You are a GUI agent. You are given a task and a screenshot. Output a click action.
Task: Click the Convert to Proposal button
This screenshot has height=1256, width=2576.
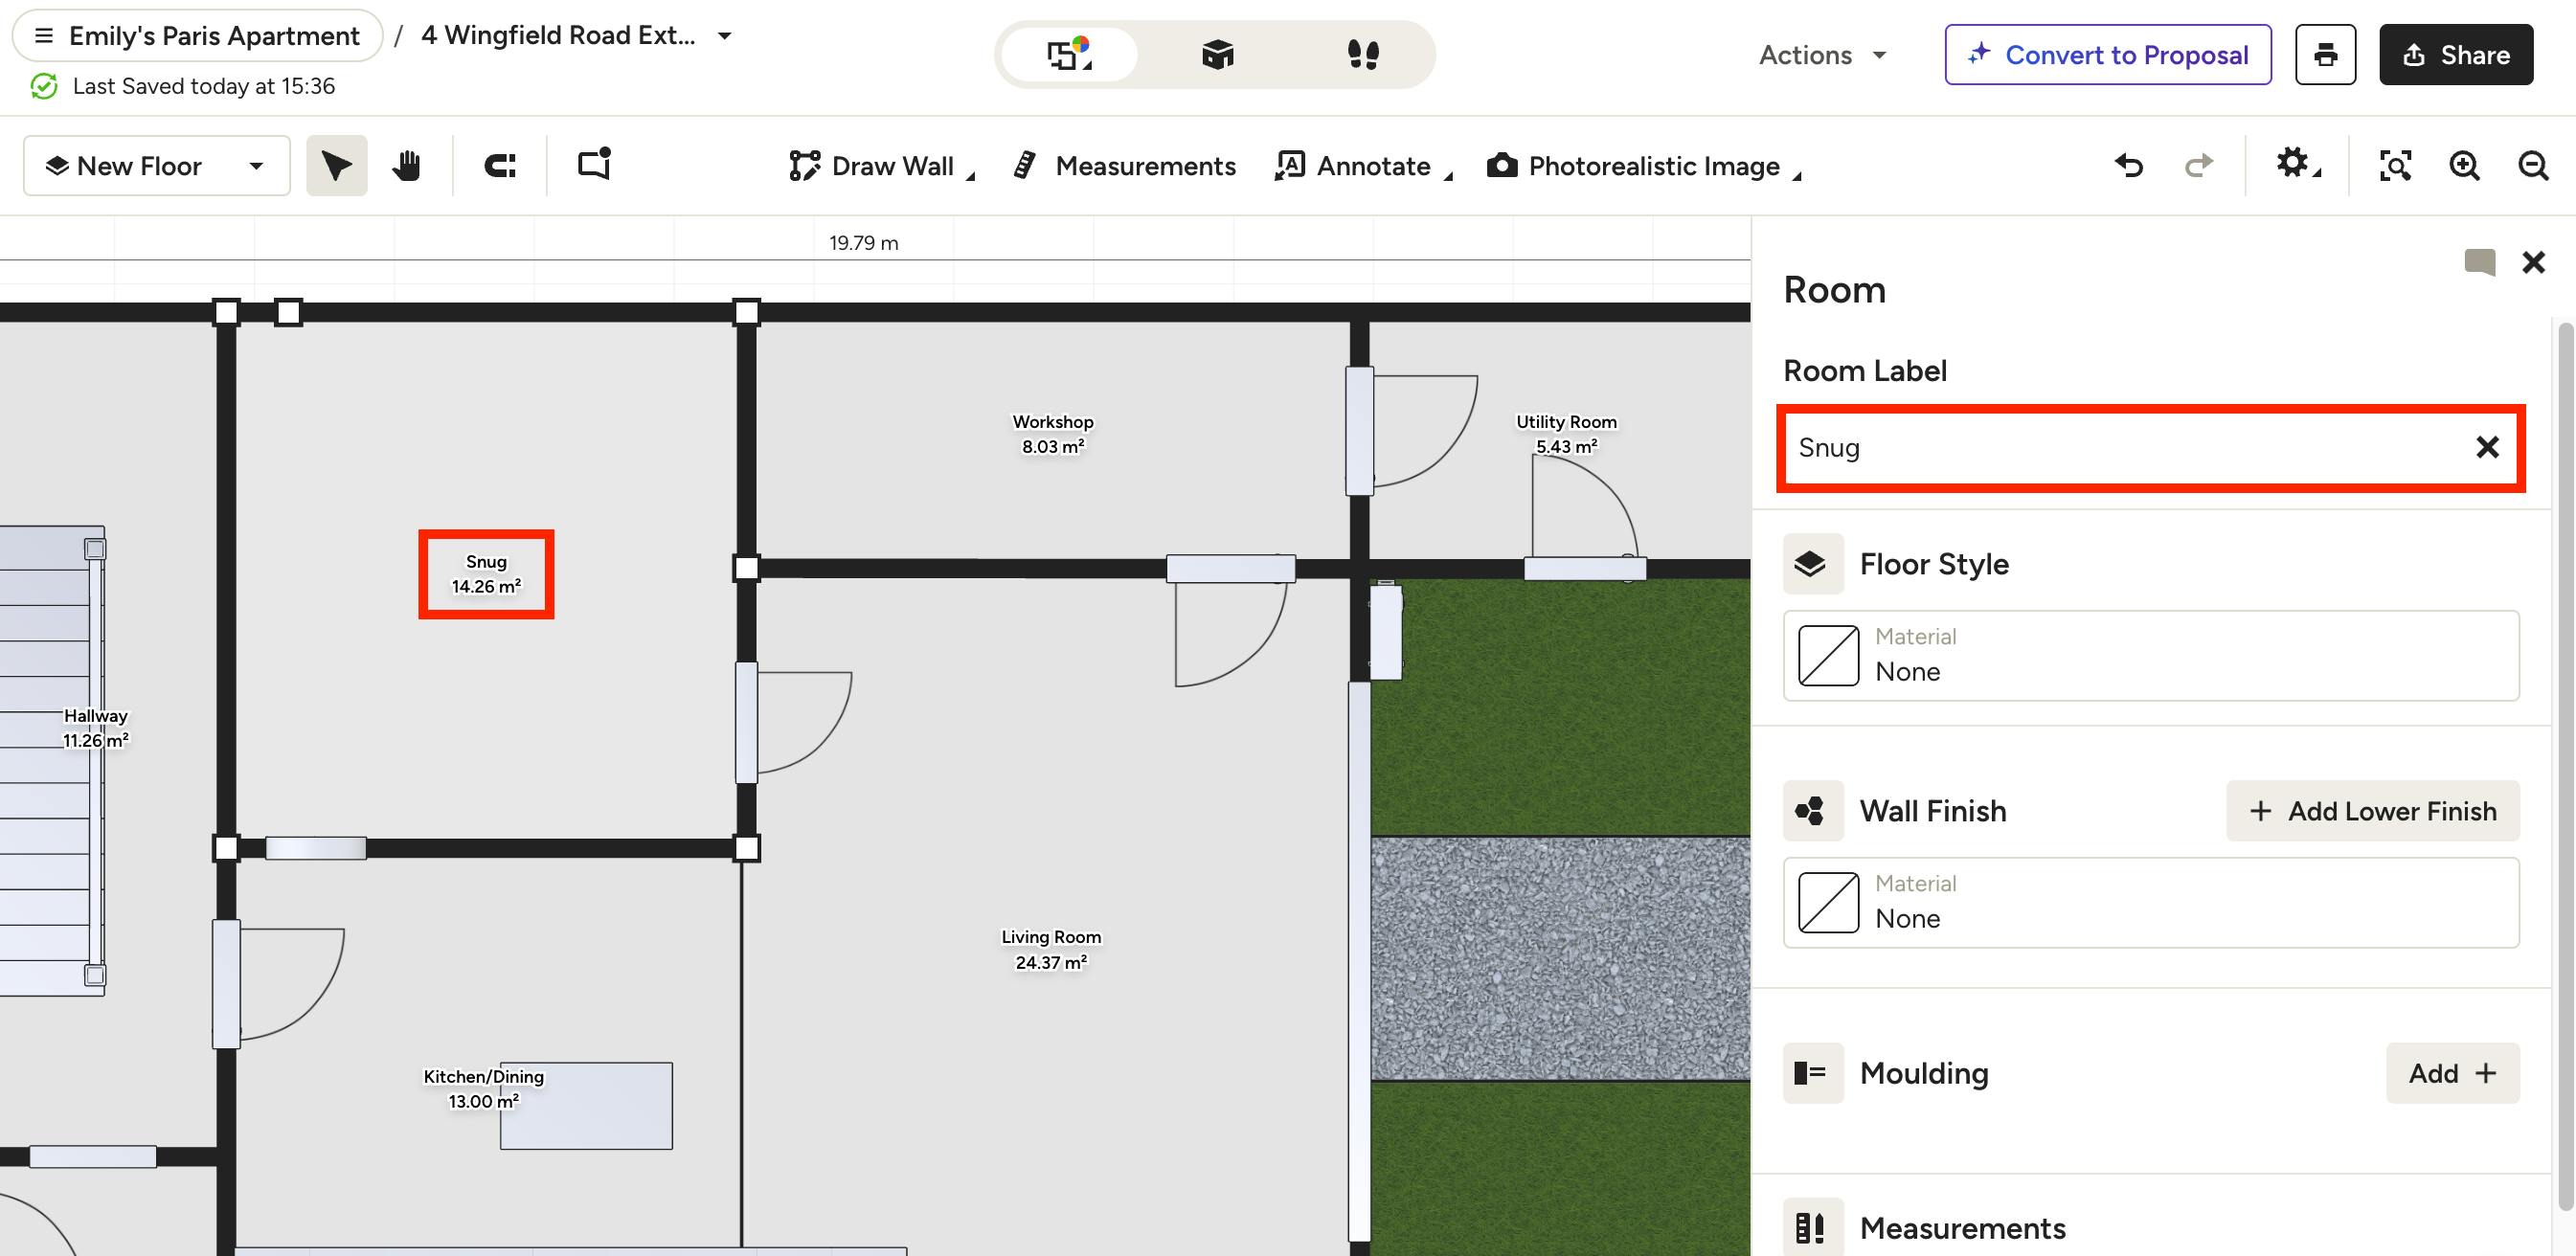point(2108,55)
